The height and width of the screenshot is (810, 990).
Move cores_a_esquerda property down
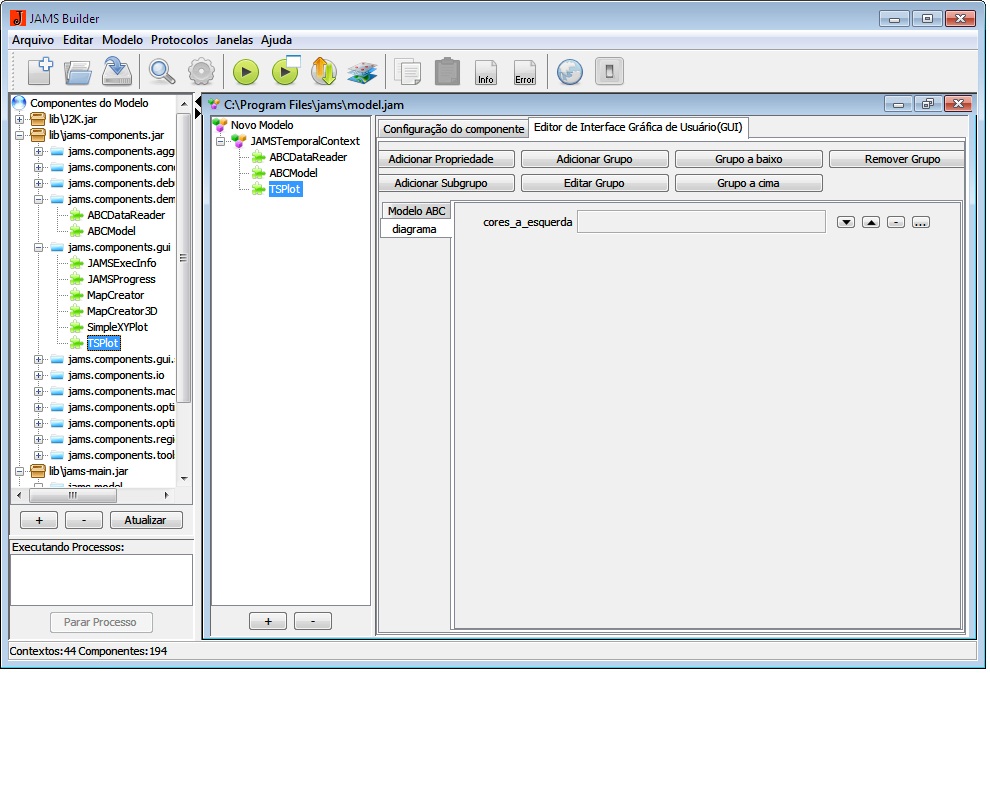tap(846, 222)
